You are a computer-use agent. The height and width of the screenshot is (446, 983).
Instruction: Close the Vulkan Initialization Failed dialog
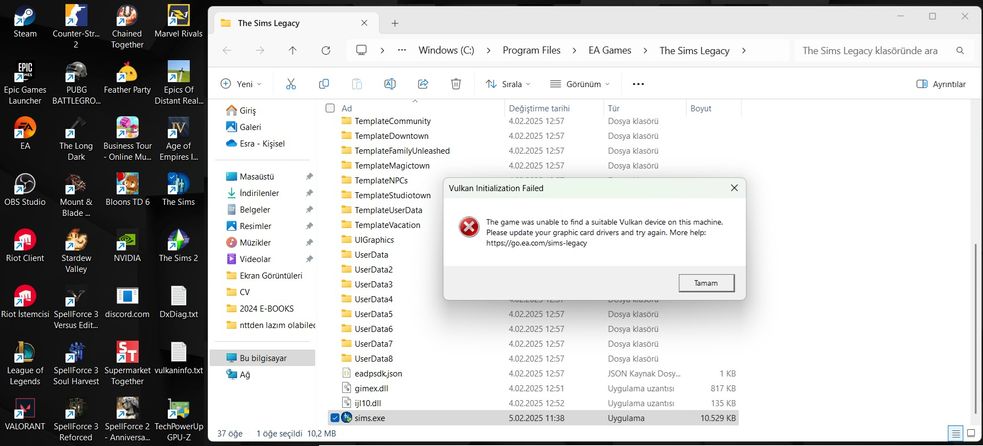(734, 188)
